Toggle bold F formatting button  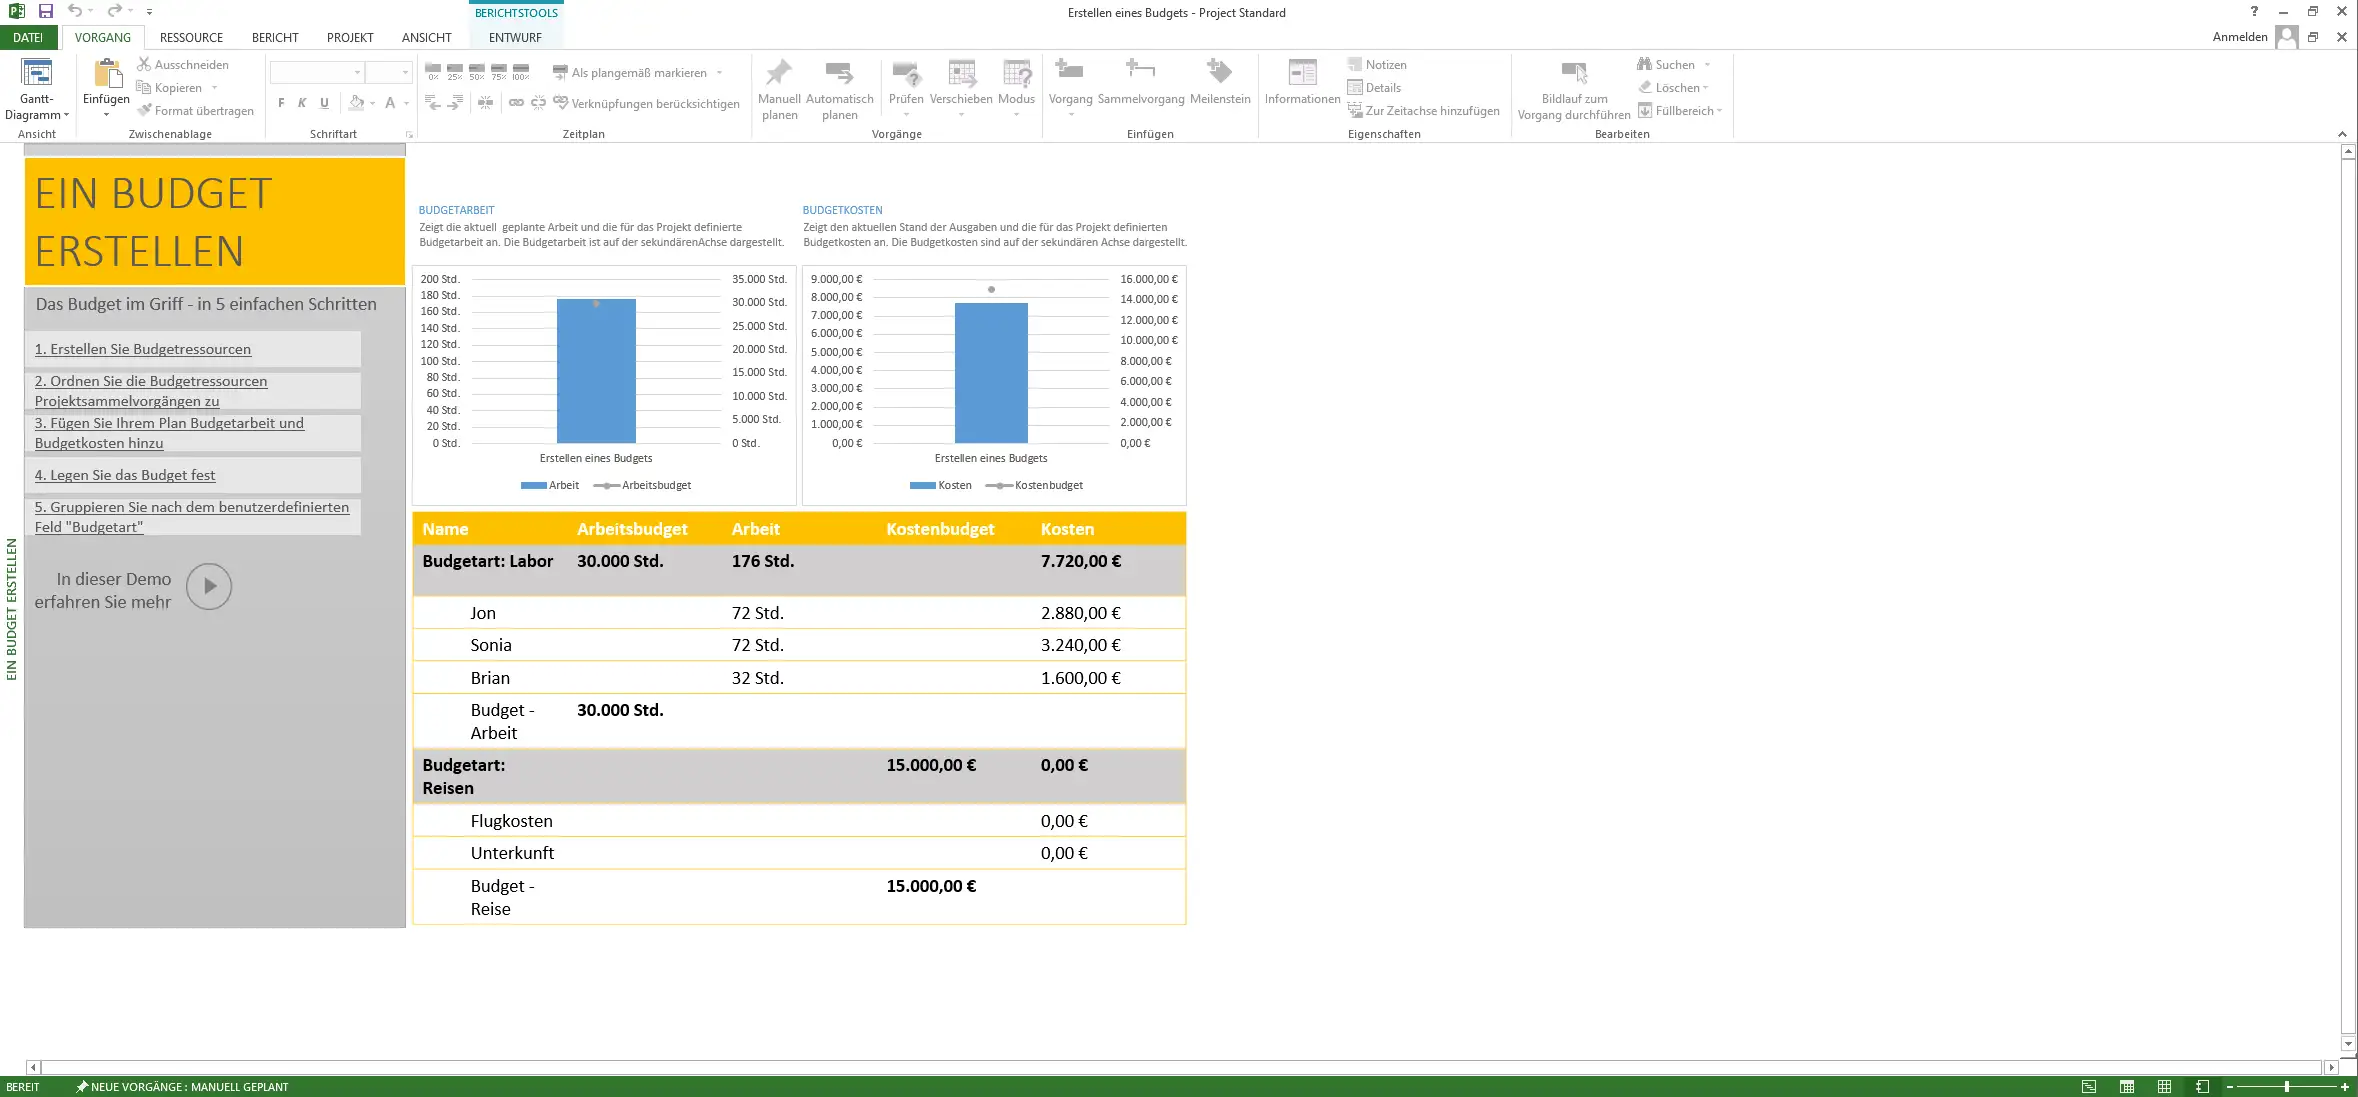pyautogui.click(x=281, y=103)
